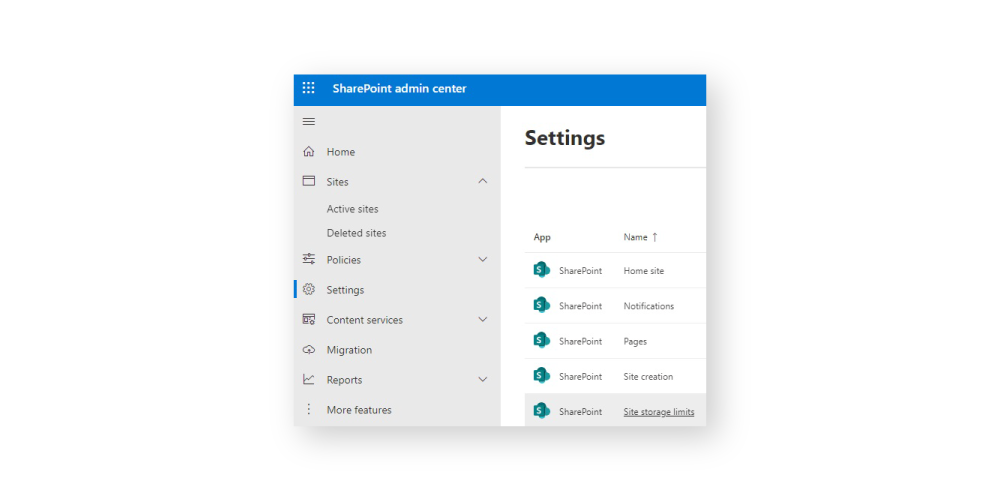Screen dimensions: 1000x501
Task: Open Deleted sites in navigation
Action: click(x=356, y=233)
